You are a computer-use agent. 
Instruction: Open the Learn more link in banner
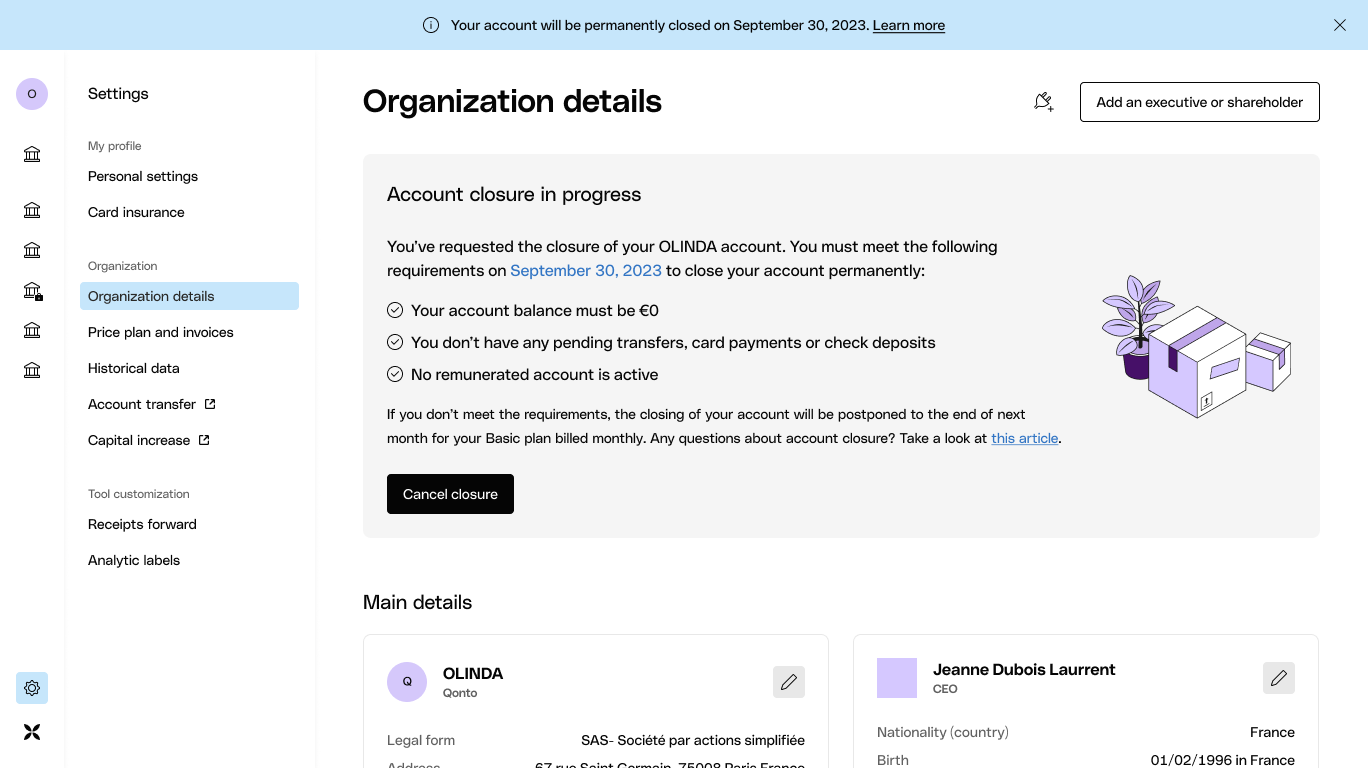pos(908,25)
